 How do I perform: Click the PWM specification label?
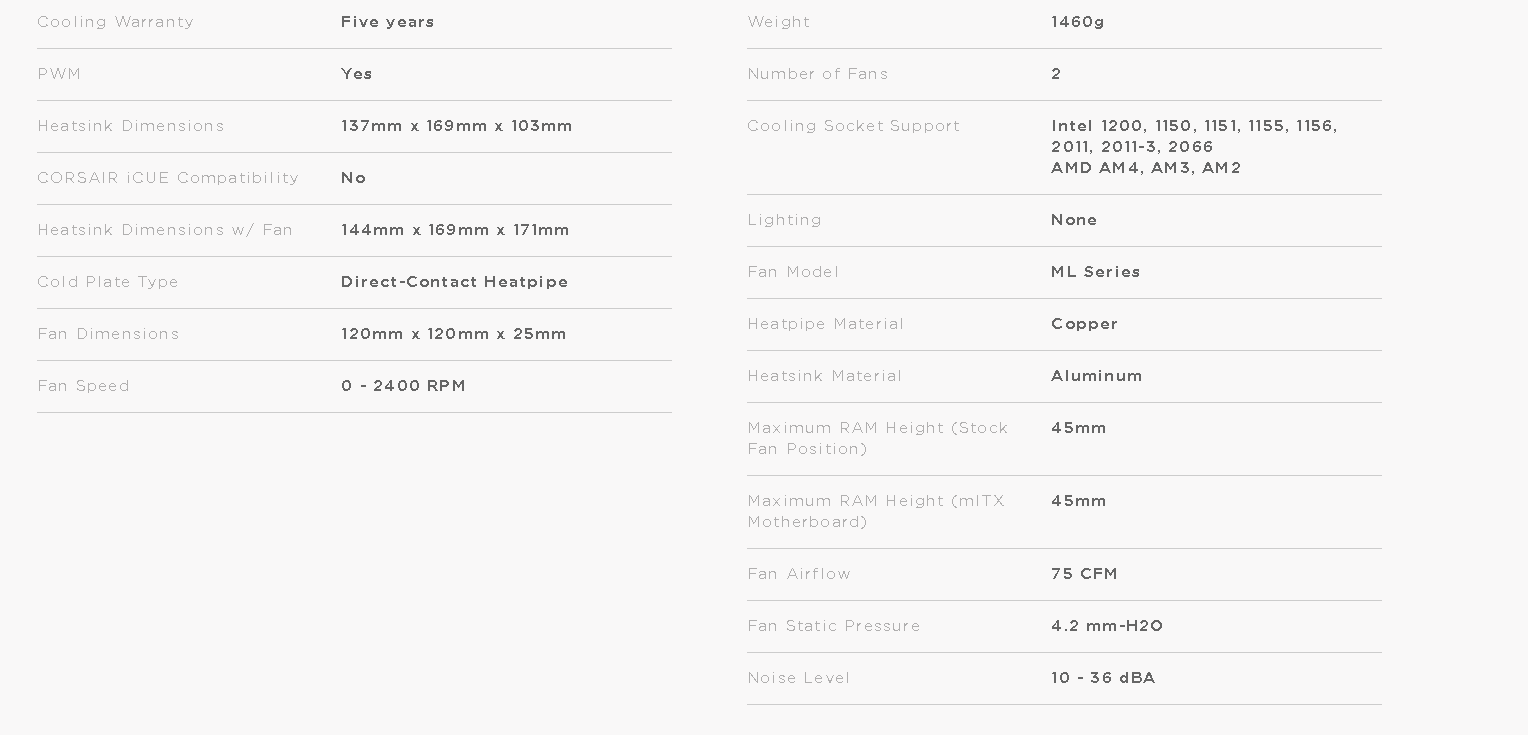pyautogui.click(x=59, y=74)
